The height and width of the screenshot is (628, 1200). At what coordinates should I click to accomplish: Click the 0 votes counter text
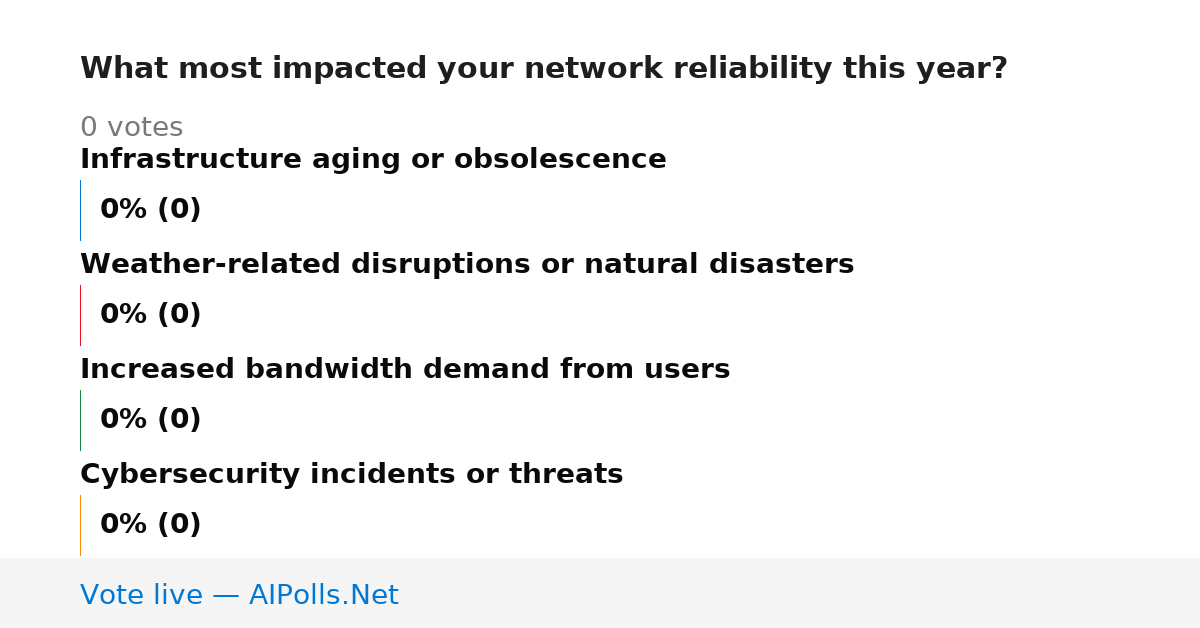(131, 128)
